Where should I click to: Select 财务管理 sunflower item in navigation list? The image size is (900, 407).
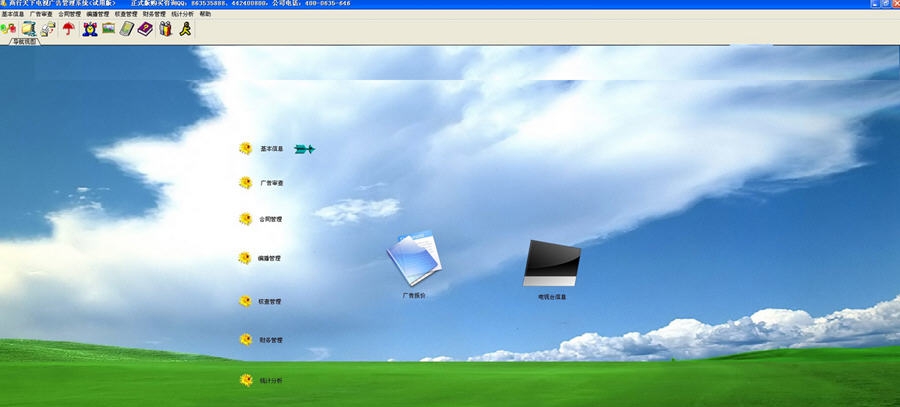[261, 340]
